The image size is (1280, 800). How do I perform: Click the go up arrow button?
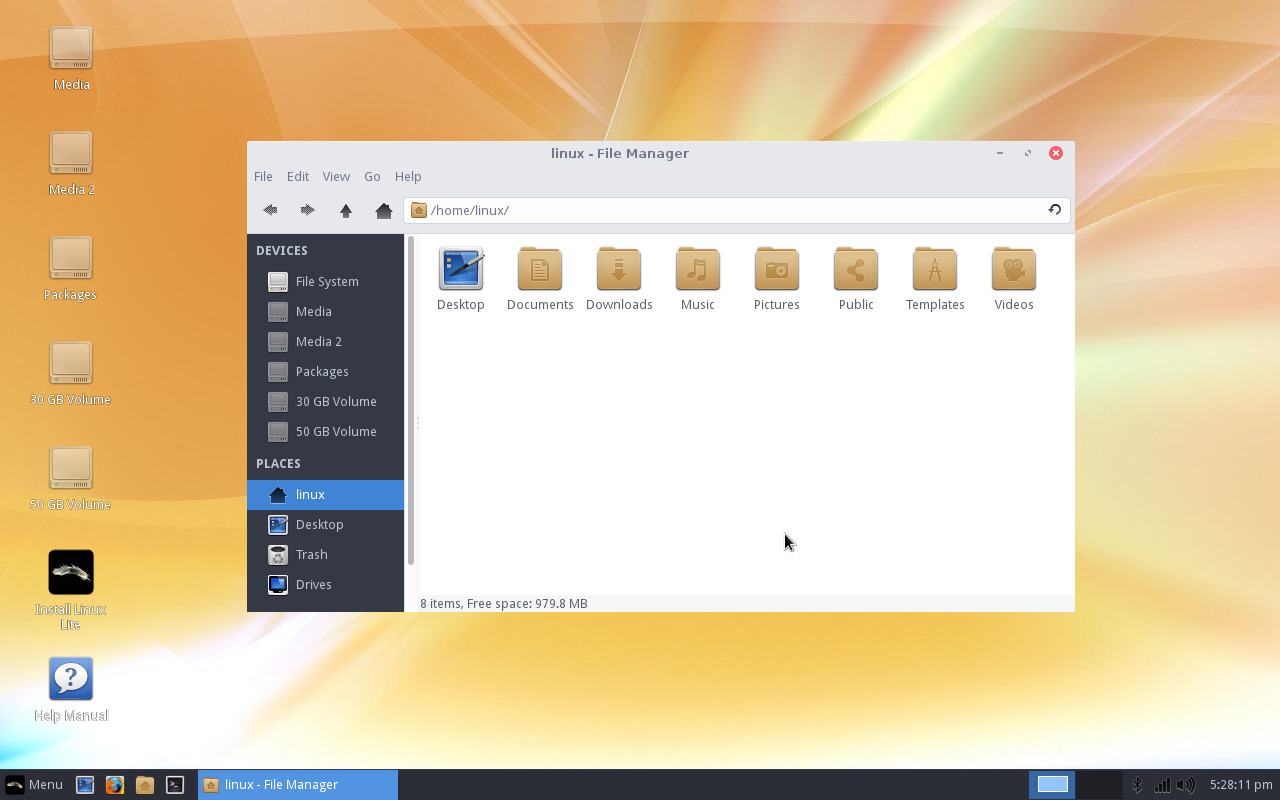coord(345,210)
